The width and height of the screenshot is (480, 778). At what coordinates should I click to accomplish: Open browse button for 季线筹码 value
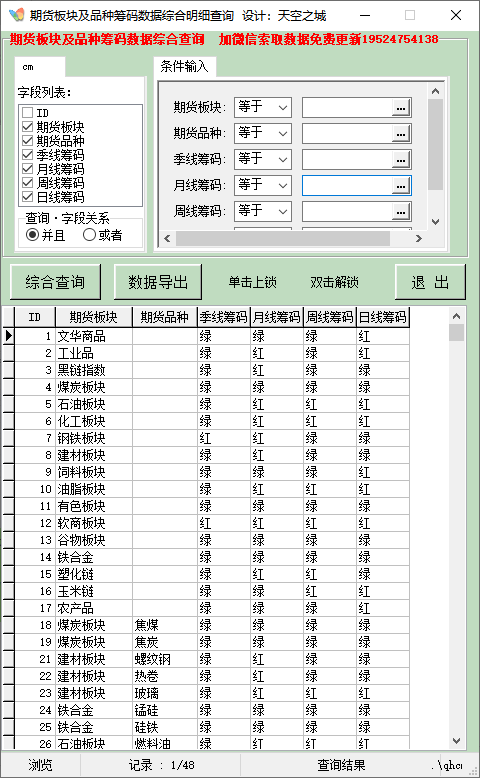[x=401, y=160]
